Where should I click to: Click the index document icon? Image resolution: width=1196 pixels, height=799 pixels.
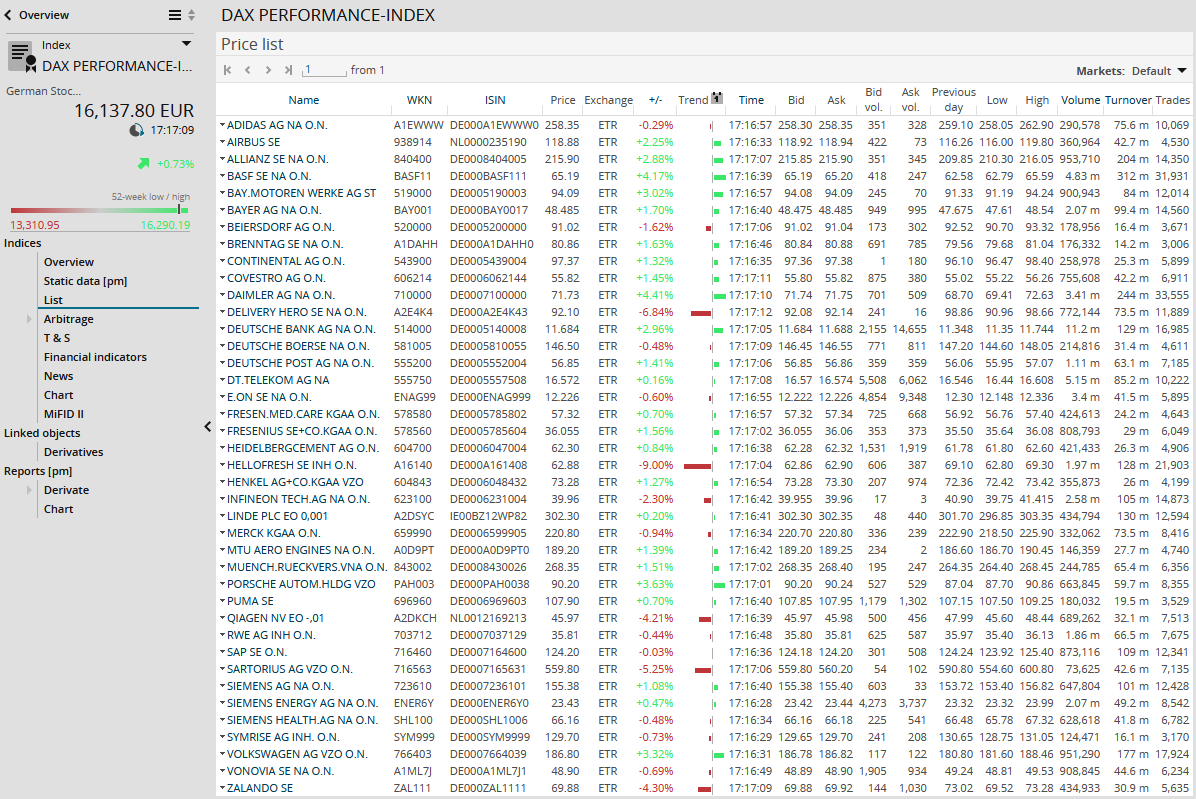click(x=21, y=56)
